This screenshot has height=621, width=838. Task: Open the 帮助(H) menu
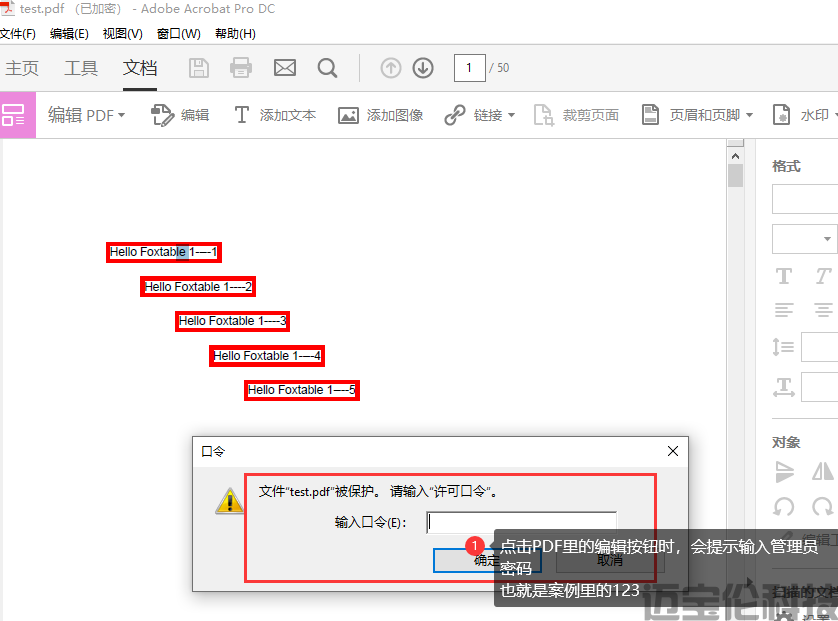[x=235, y=34]
